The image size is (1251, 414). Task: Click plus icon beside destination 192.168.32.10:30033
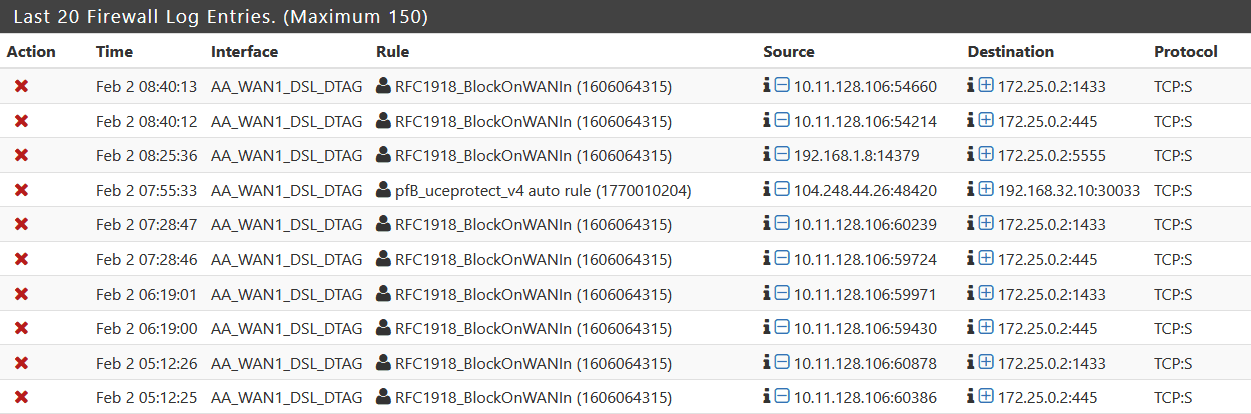pyautogui.click(x=986, y=190)
